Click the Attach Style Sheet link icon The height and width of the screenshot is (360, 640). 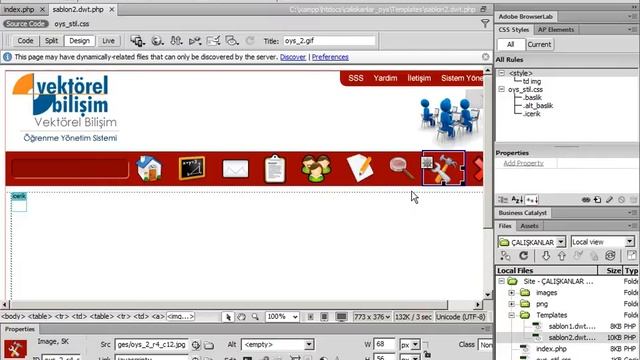point(586,200)
